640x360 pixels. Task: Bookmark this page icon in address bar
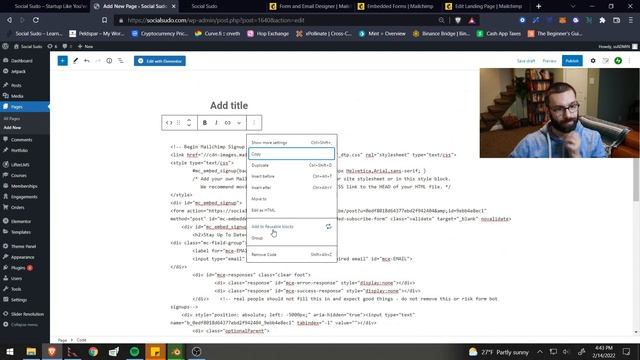pyautogui.click(x=105, y=20)
